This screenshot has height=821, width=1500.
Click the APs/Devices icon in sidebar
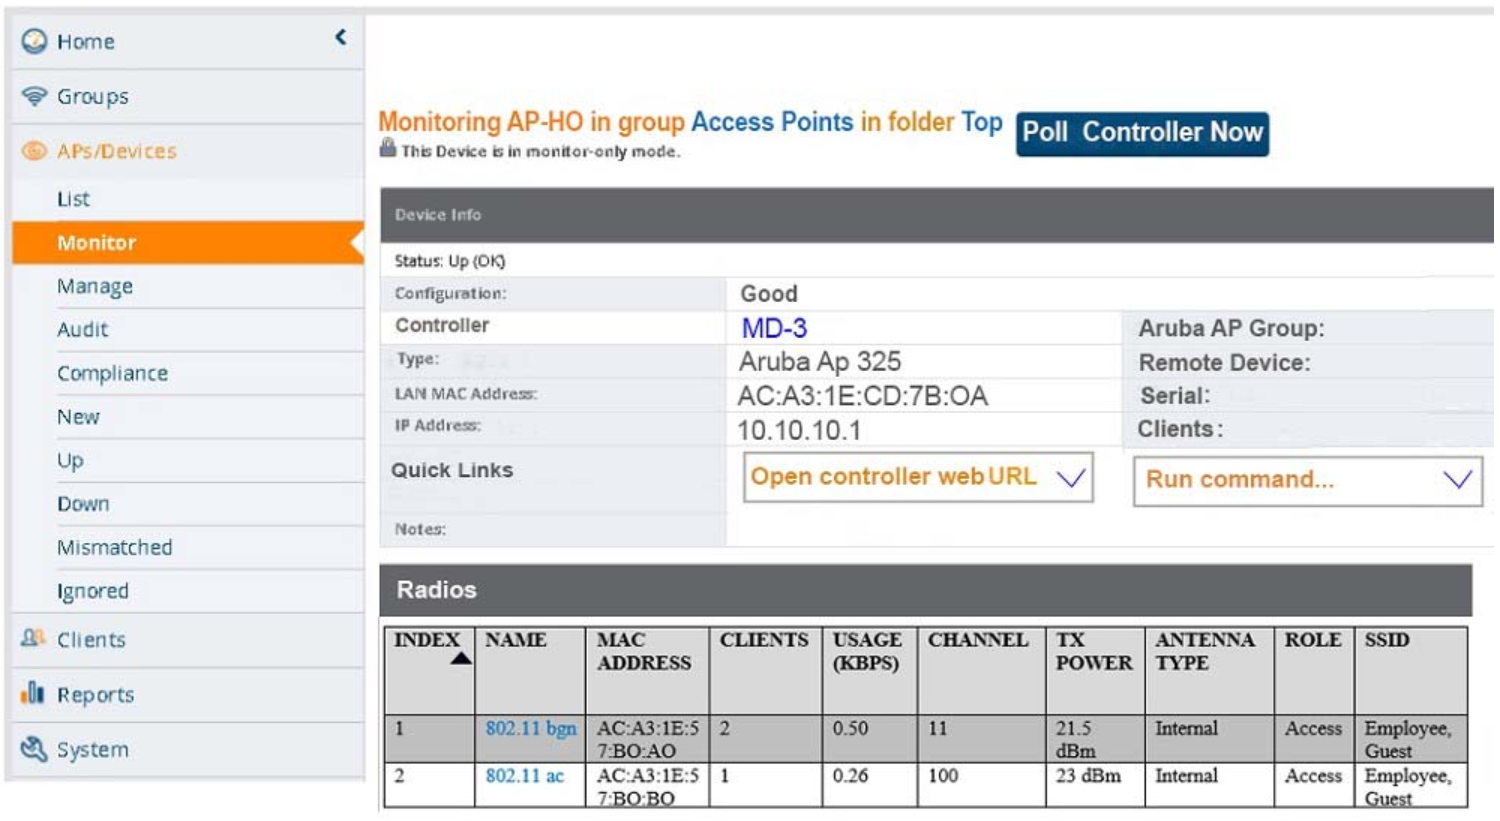coord(34,151)
